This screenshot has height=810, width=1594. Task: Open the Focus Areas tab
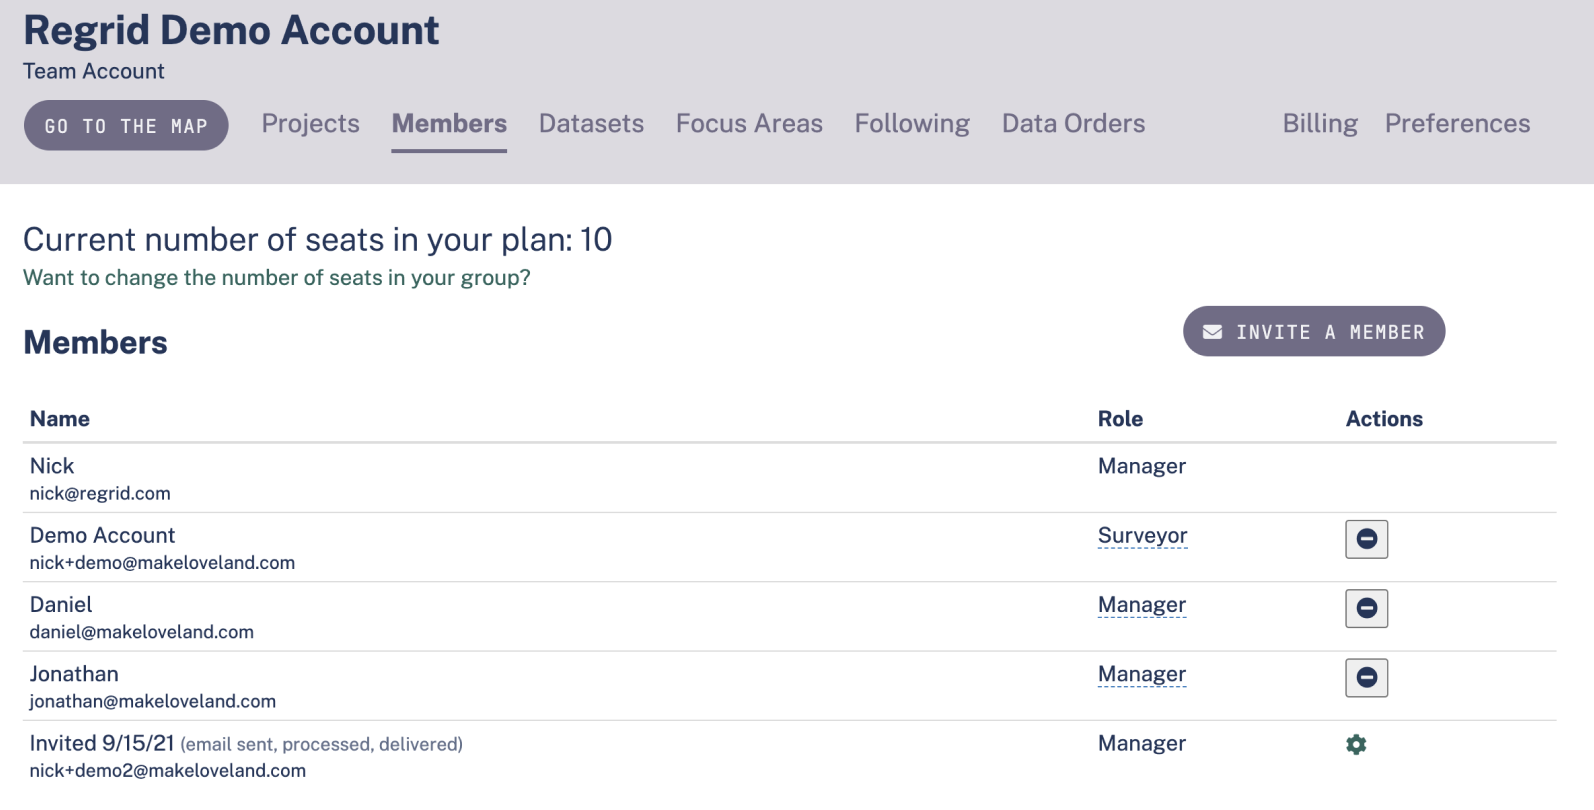(x=749, y=123)
